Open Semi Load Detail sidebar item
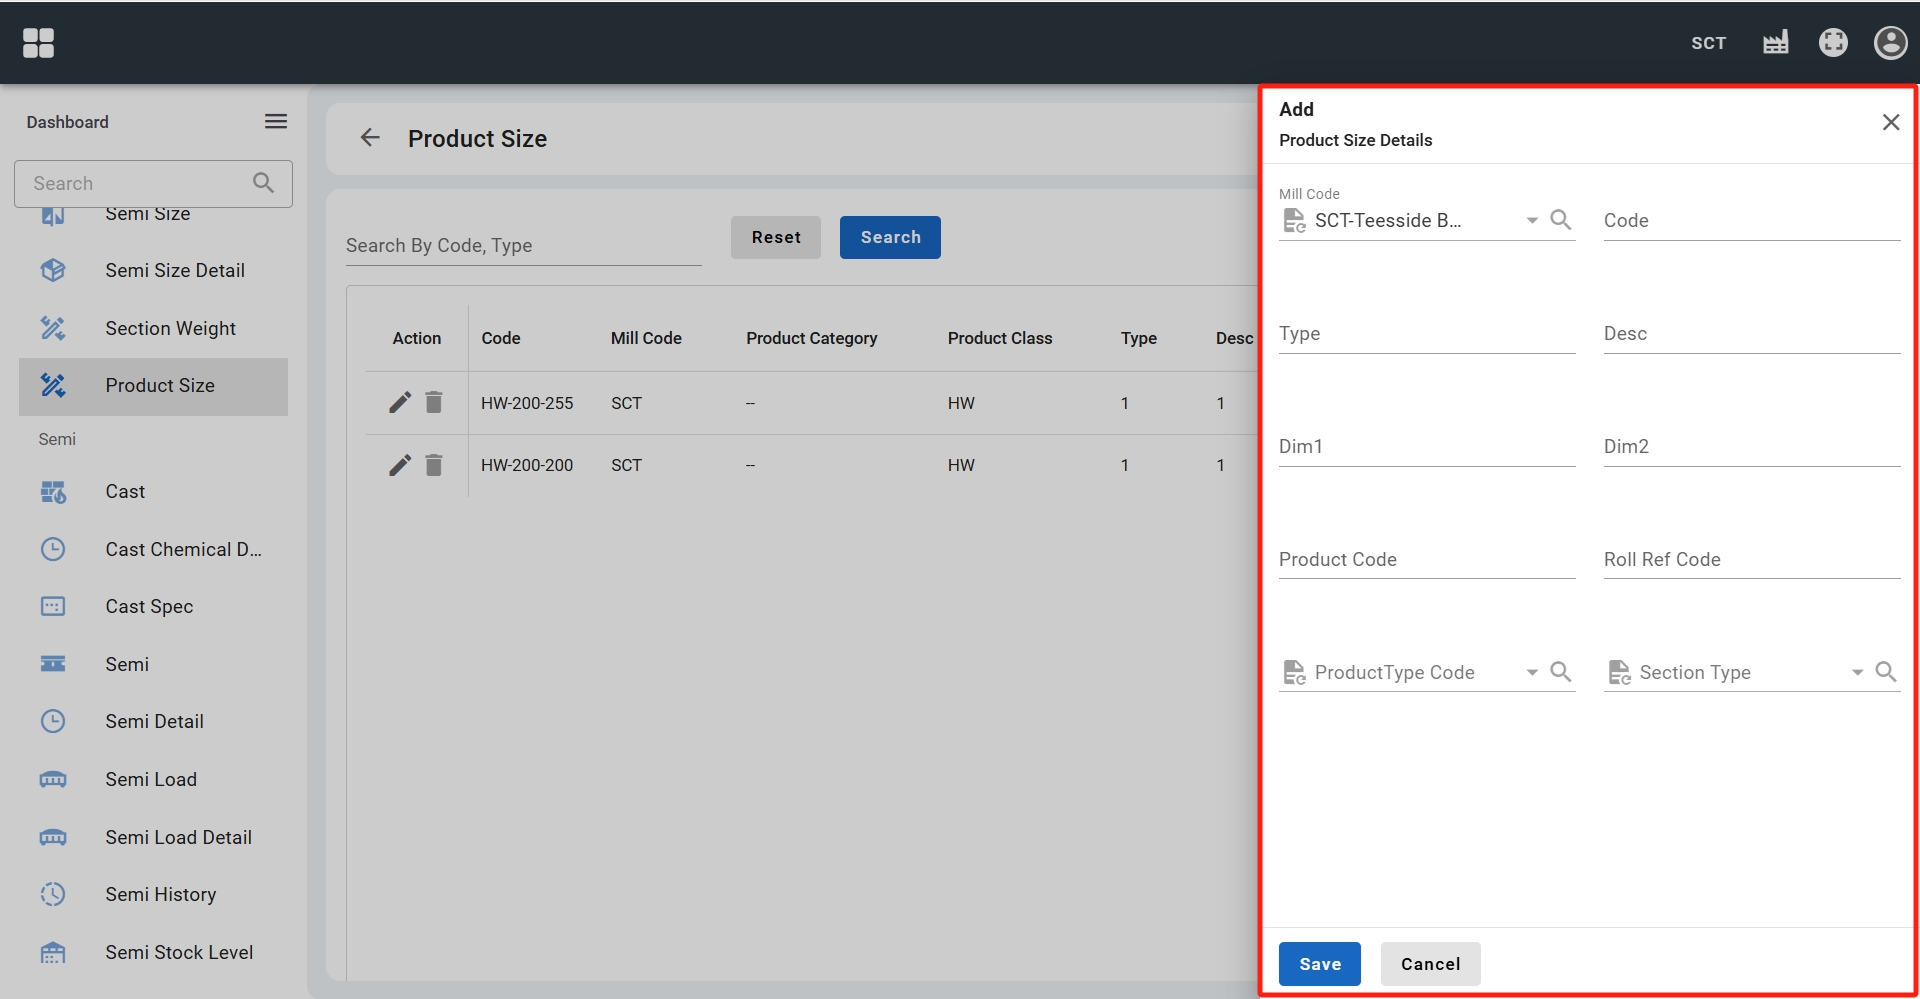This screenshot has height=999, width=1920. click(178, 837)
